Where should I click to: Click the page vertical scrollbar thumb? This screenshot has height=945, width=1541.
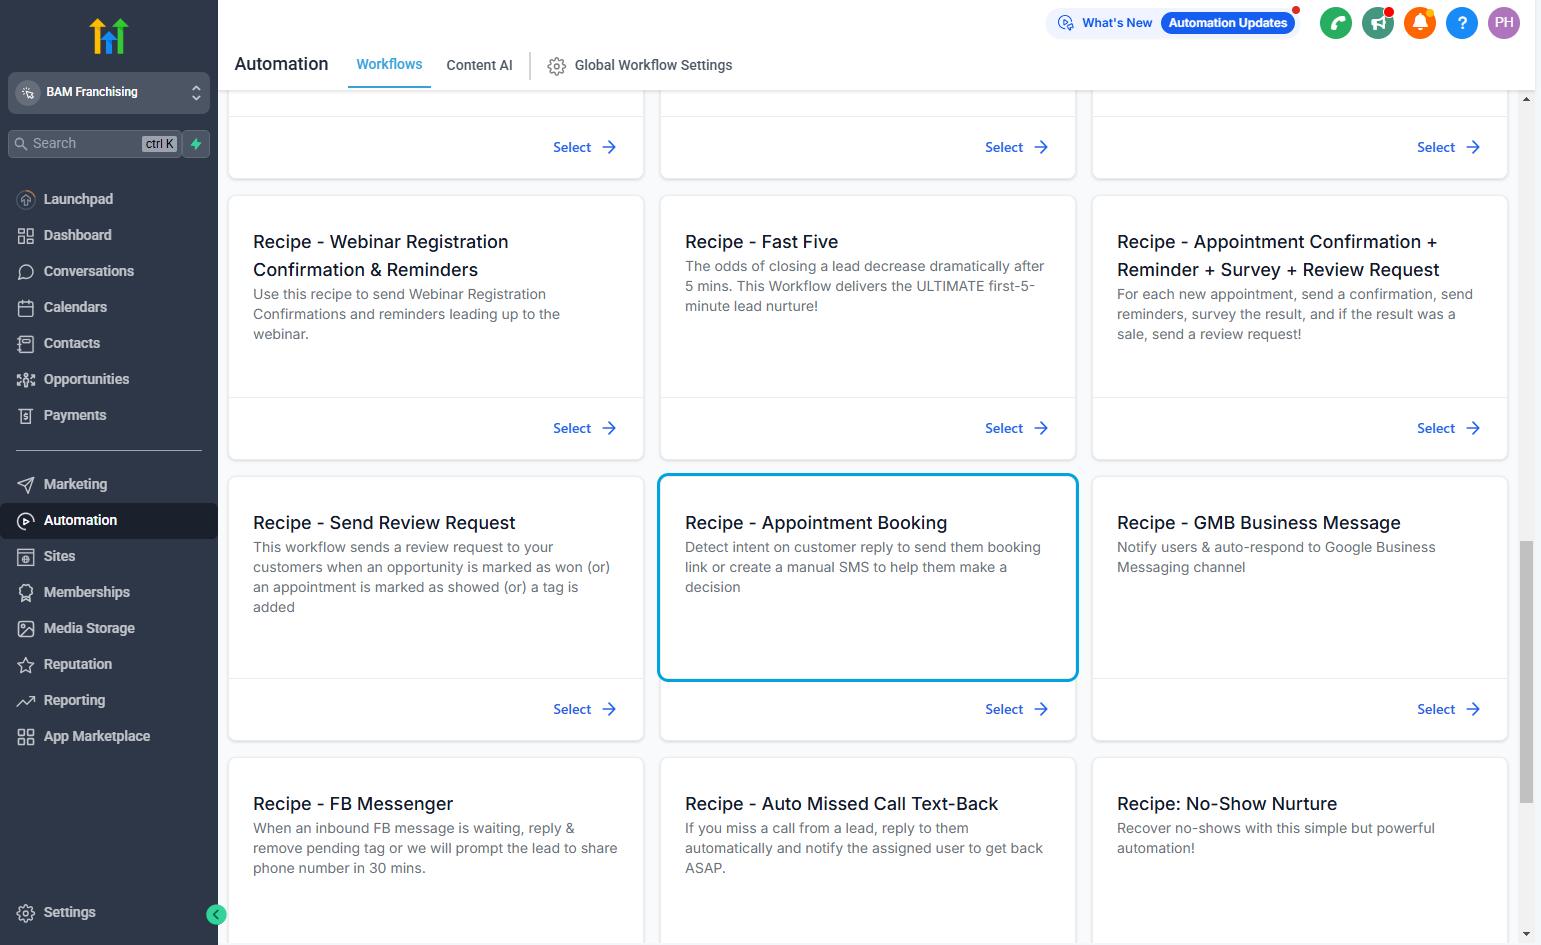pos(1526,671)
